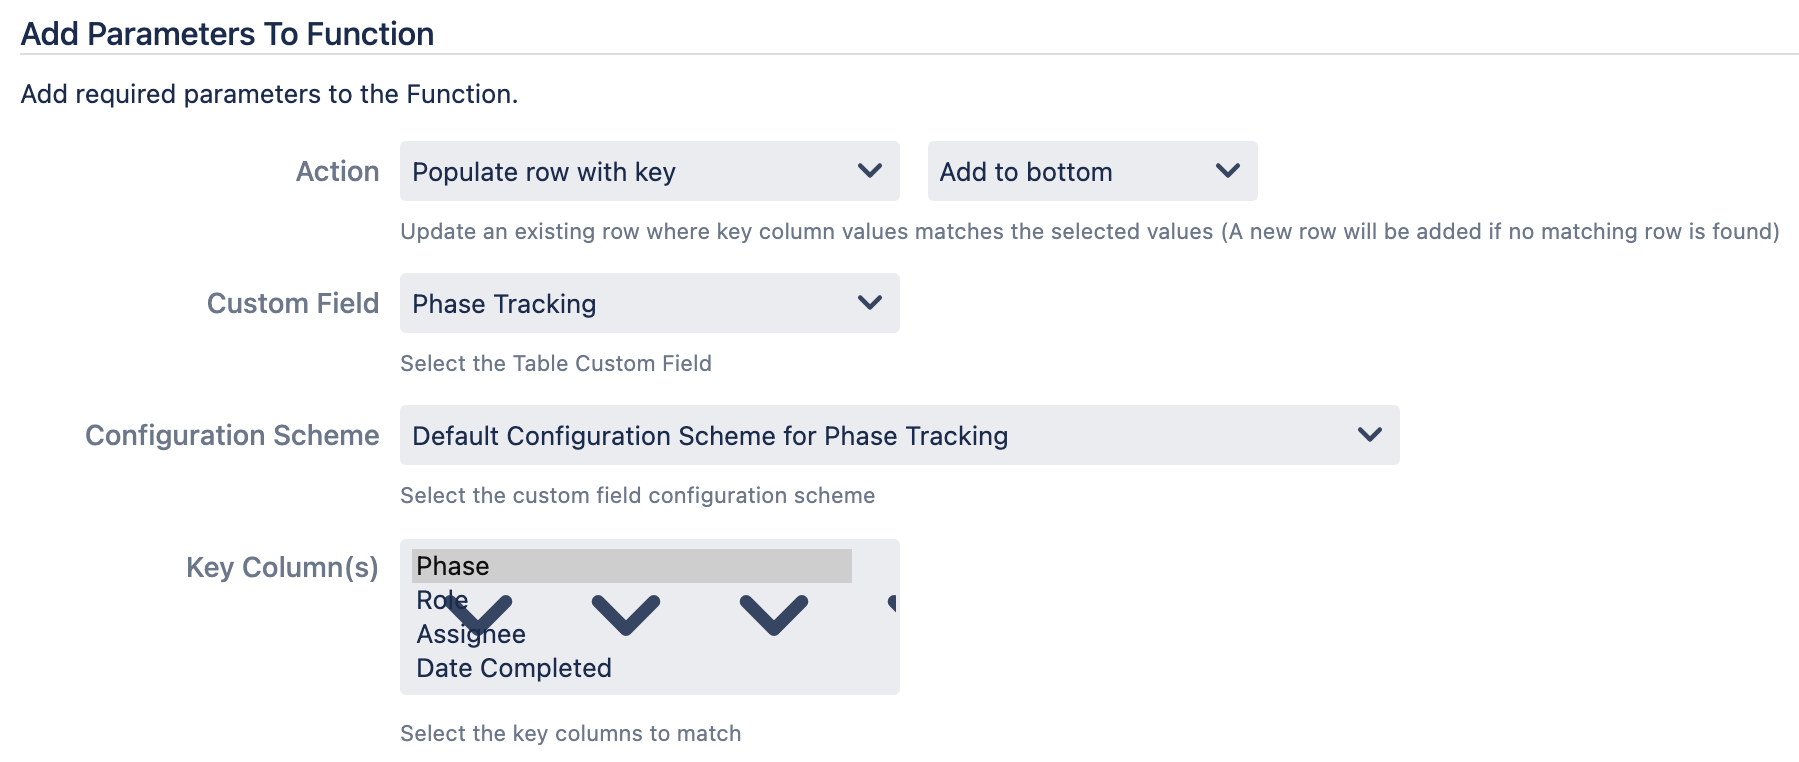Click the chevron in the Populate row with key dropdown
Viewport: 1799px width, 762px height.
tap(869, 171)
